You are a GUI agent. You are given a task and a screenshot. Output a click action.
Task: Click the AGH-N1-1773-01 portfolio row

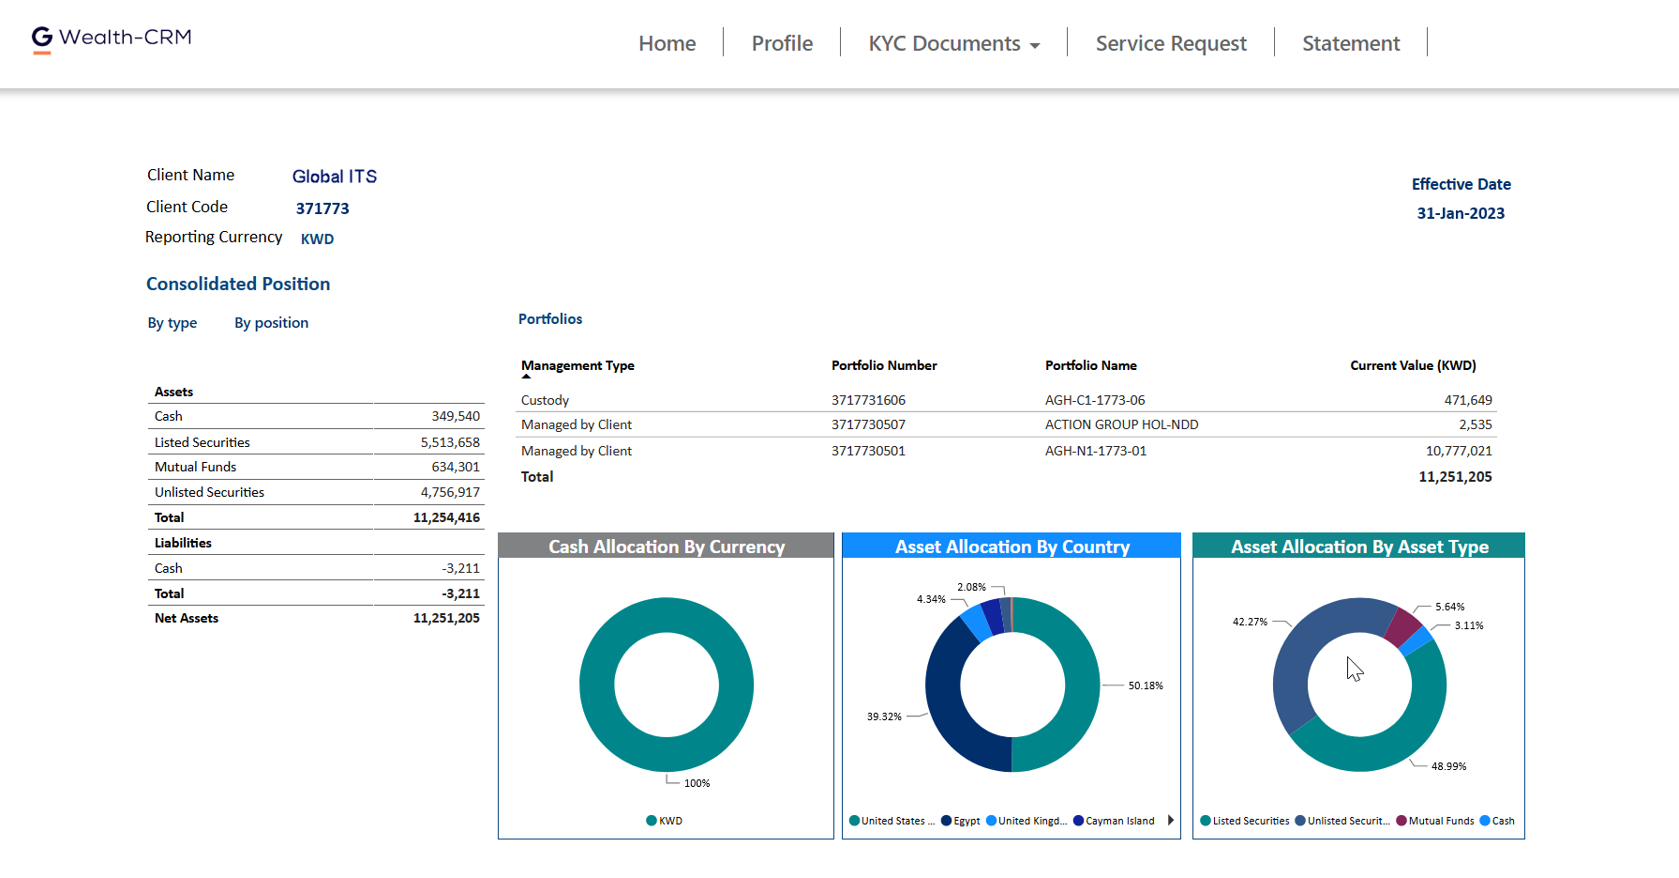point(1095,451)
